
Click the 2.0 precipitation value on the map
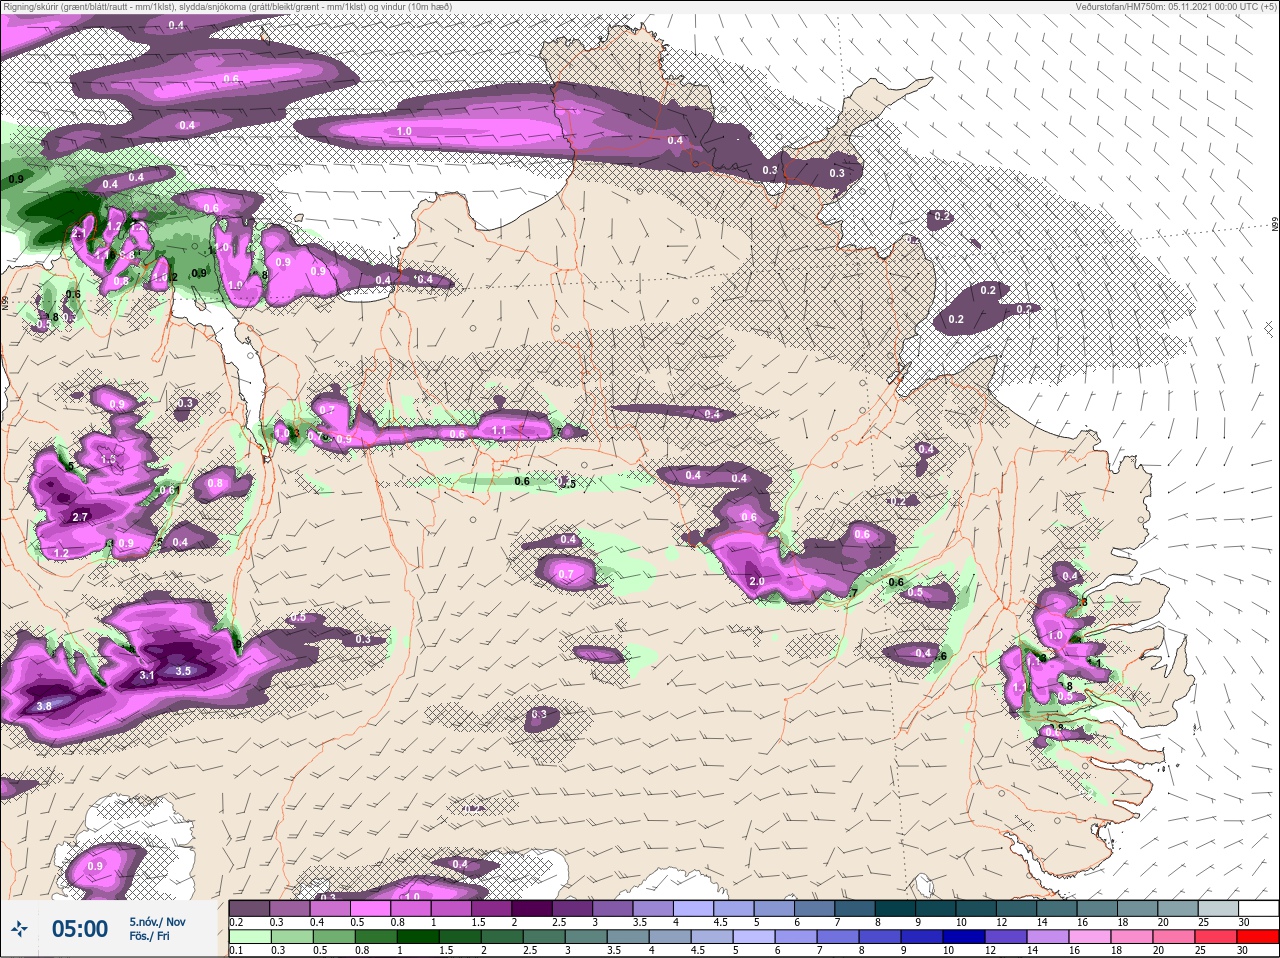point(757,581)
